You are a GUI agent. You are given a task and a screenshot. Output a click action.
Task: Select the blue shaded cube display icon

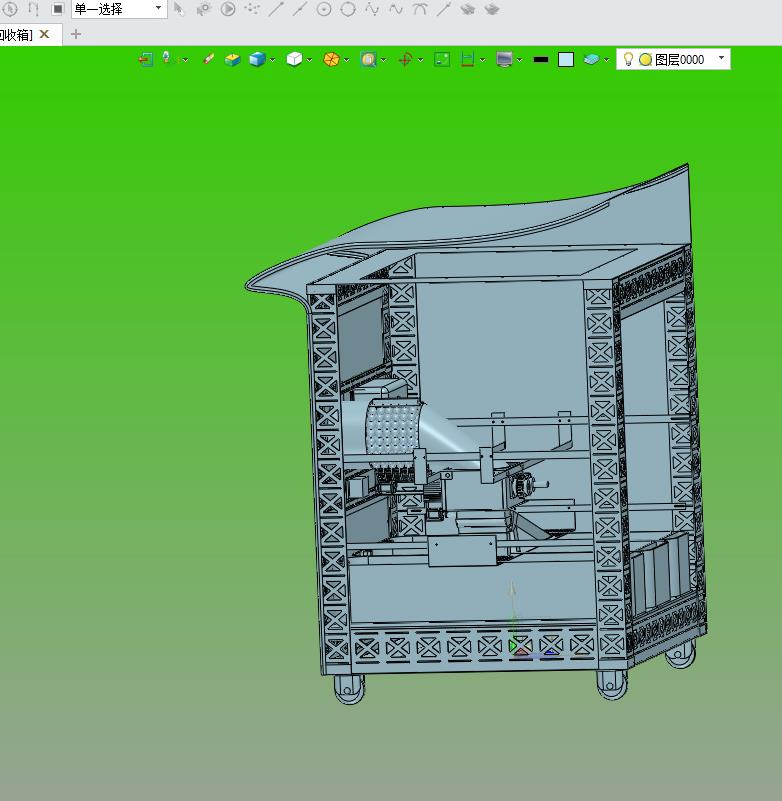pos(257,59)
